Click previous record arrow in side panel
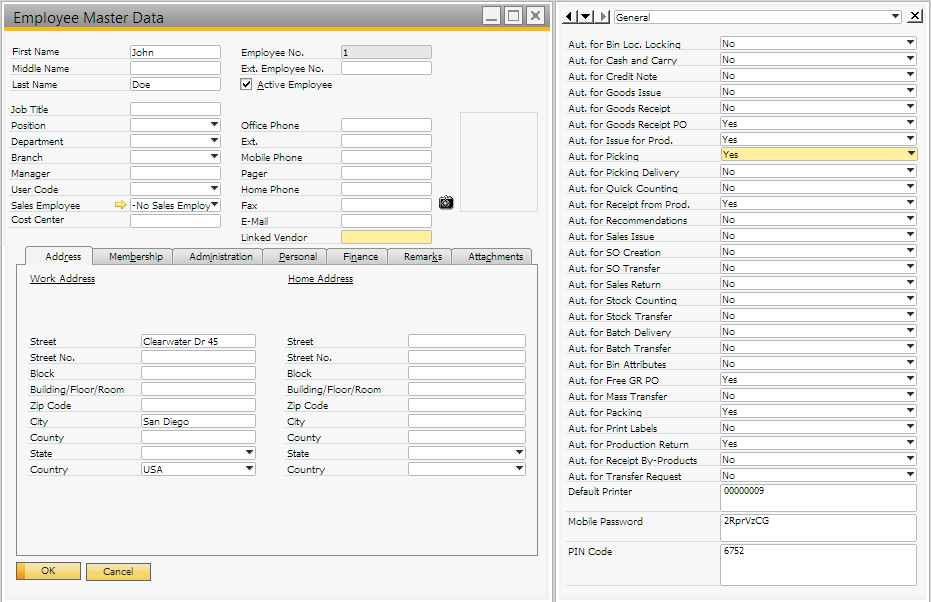Image resolution: width=931 pixels, height=602 pixels. (x=569, y=16)
